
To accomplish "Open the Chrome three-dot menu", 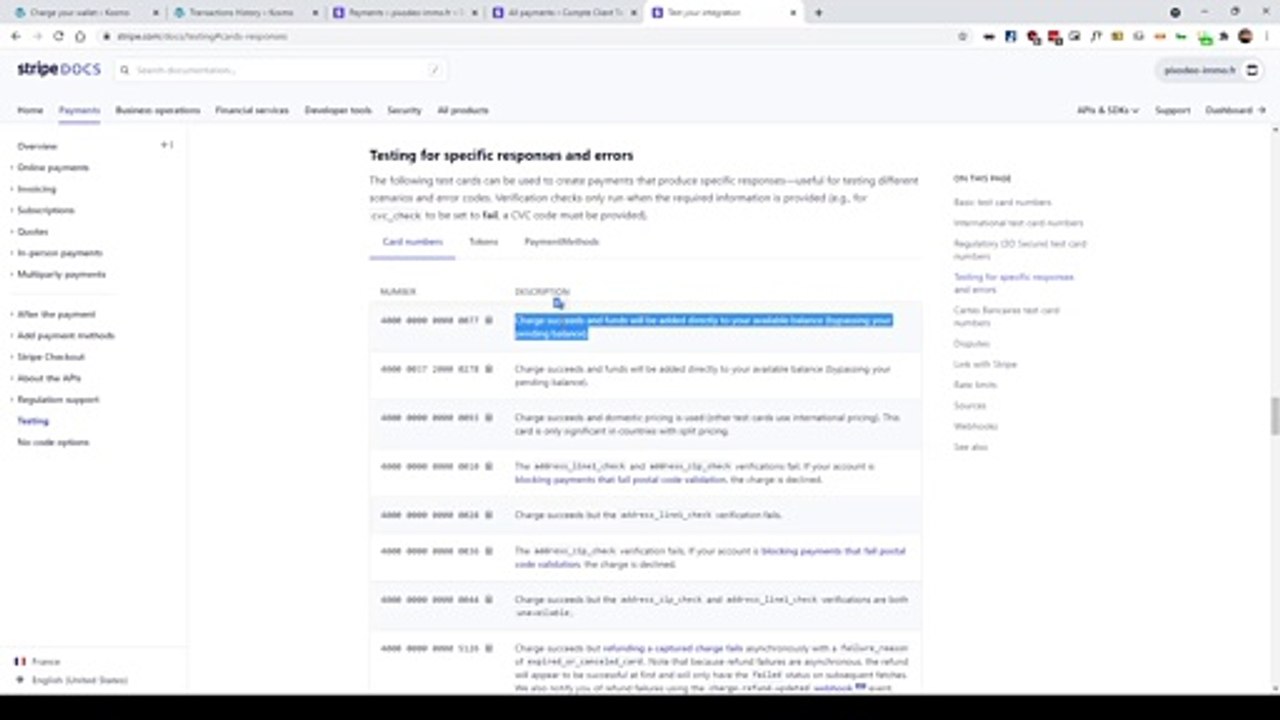I will coord(1265,36).
